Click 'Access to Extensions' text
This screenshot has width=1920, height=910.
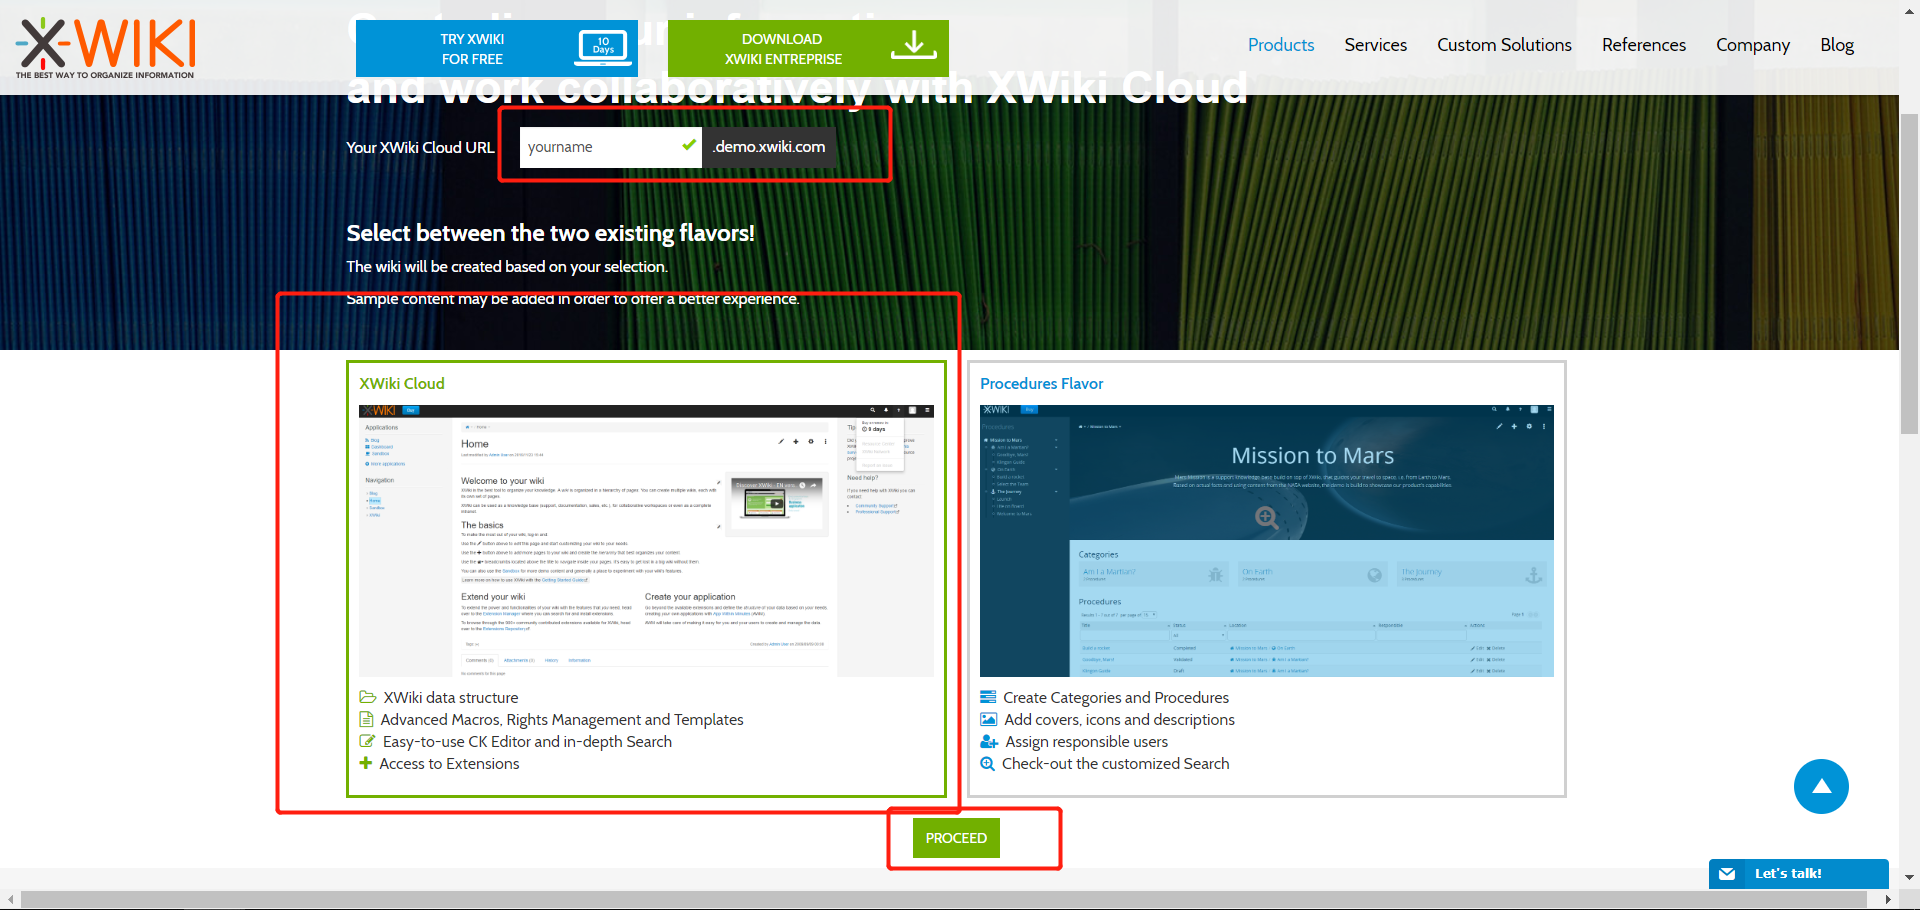(x=449, y=764)
